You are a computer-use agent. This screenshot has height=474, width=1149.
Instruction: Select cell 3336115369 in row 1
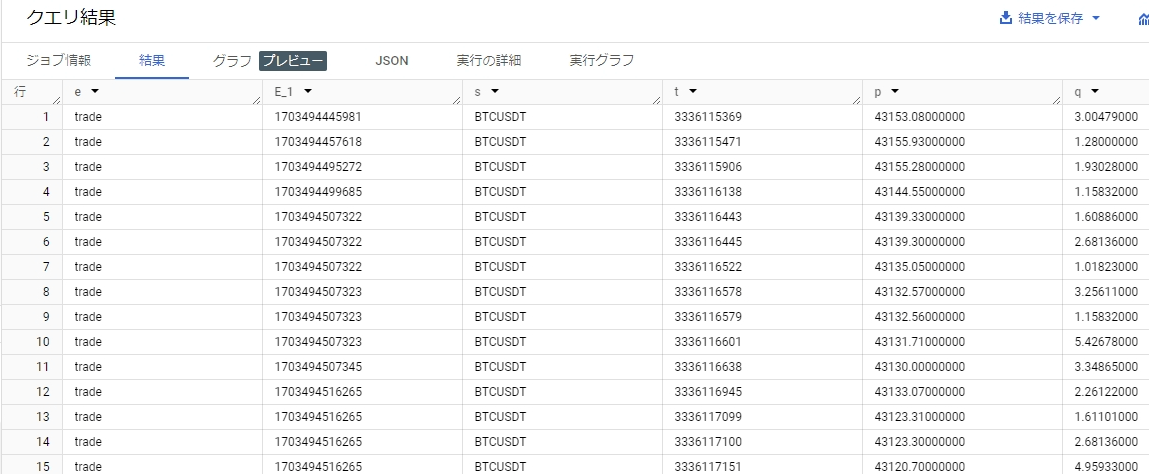pos(708,116)
